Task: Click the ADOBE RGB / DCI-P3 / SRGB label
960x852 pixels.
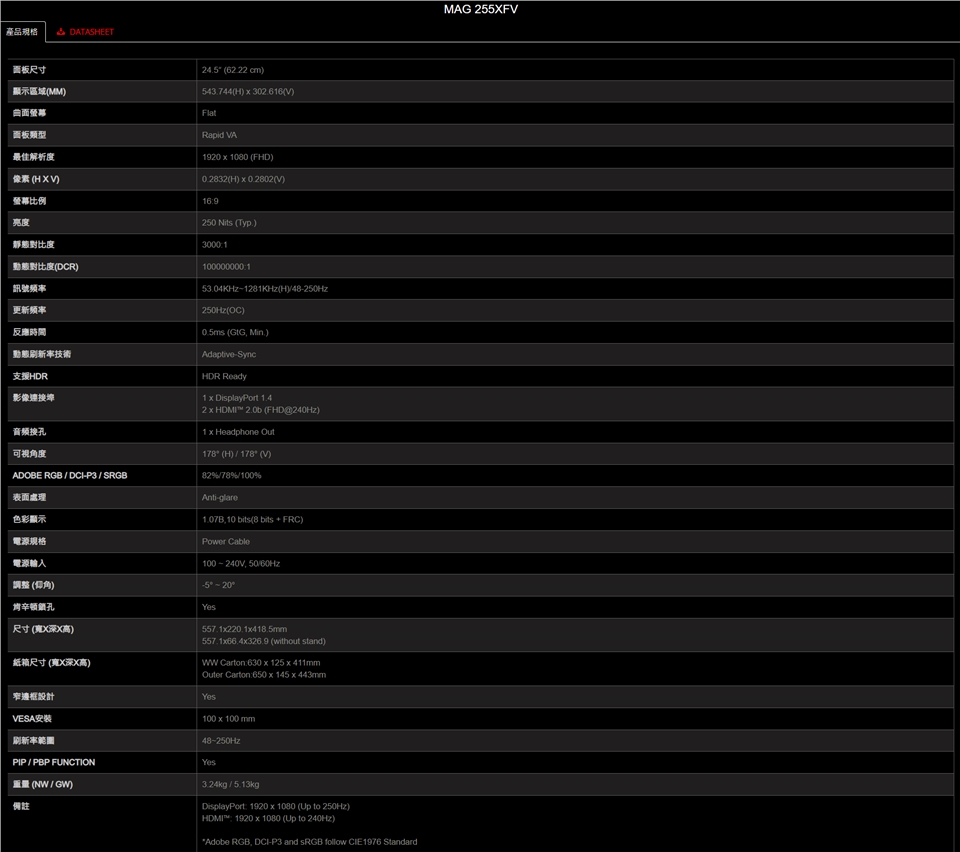Action: [x=70, y=475]
